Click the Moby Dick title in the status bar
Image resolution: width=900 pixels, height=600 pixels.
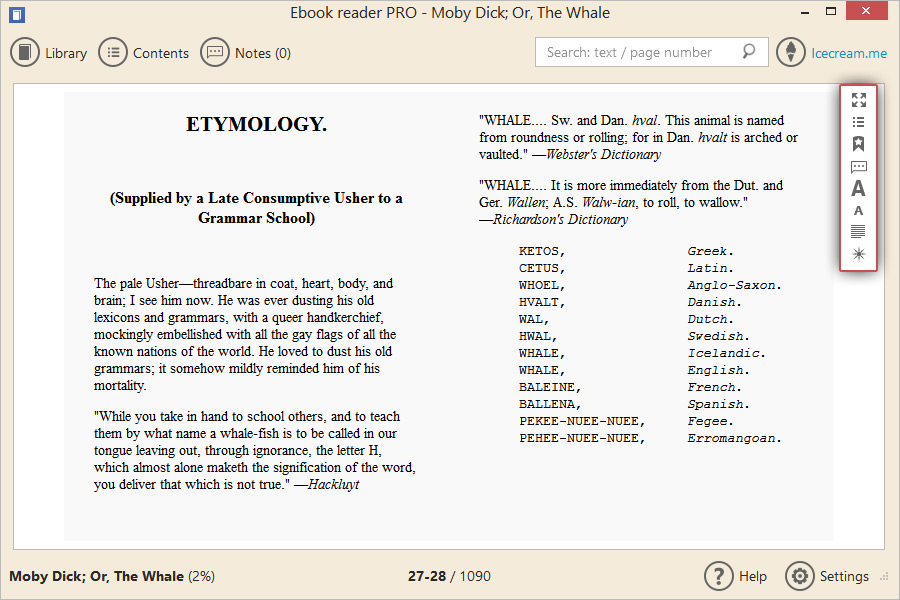point(96,576)
